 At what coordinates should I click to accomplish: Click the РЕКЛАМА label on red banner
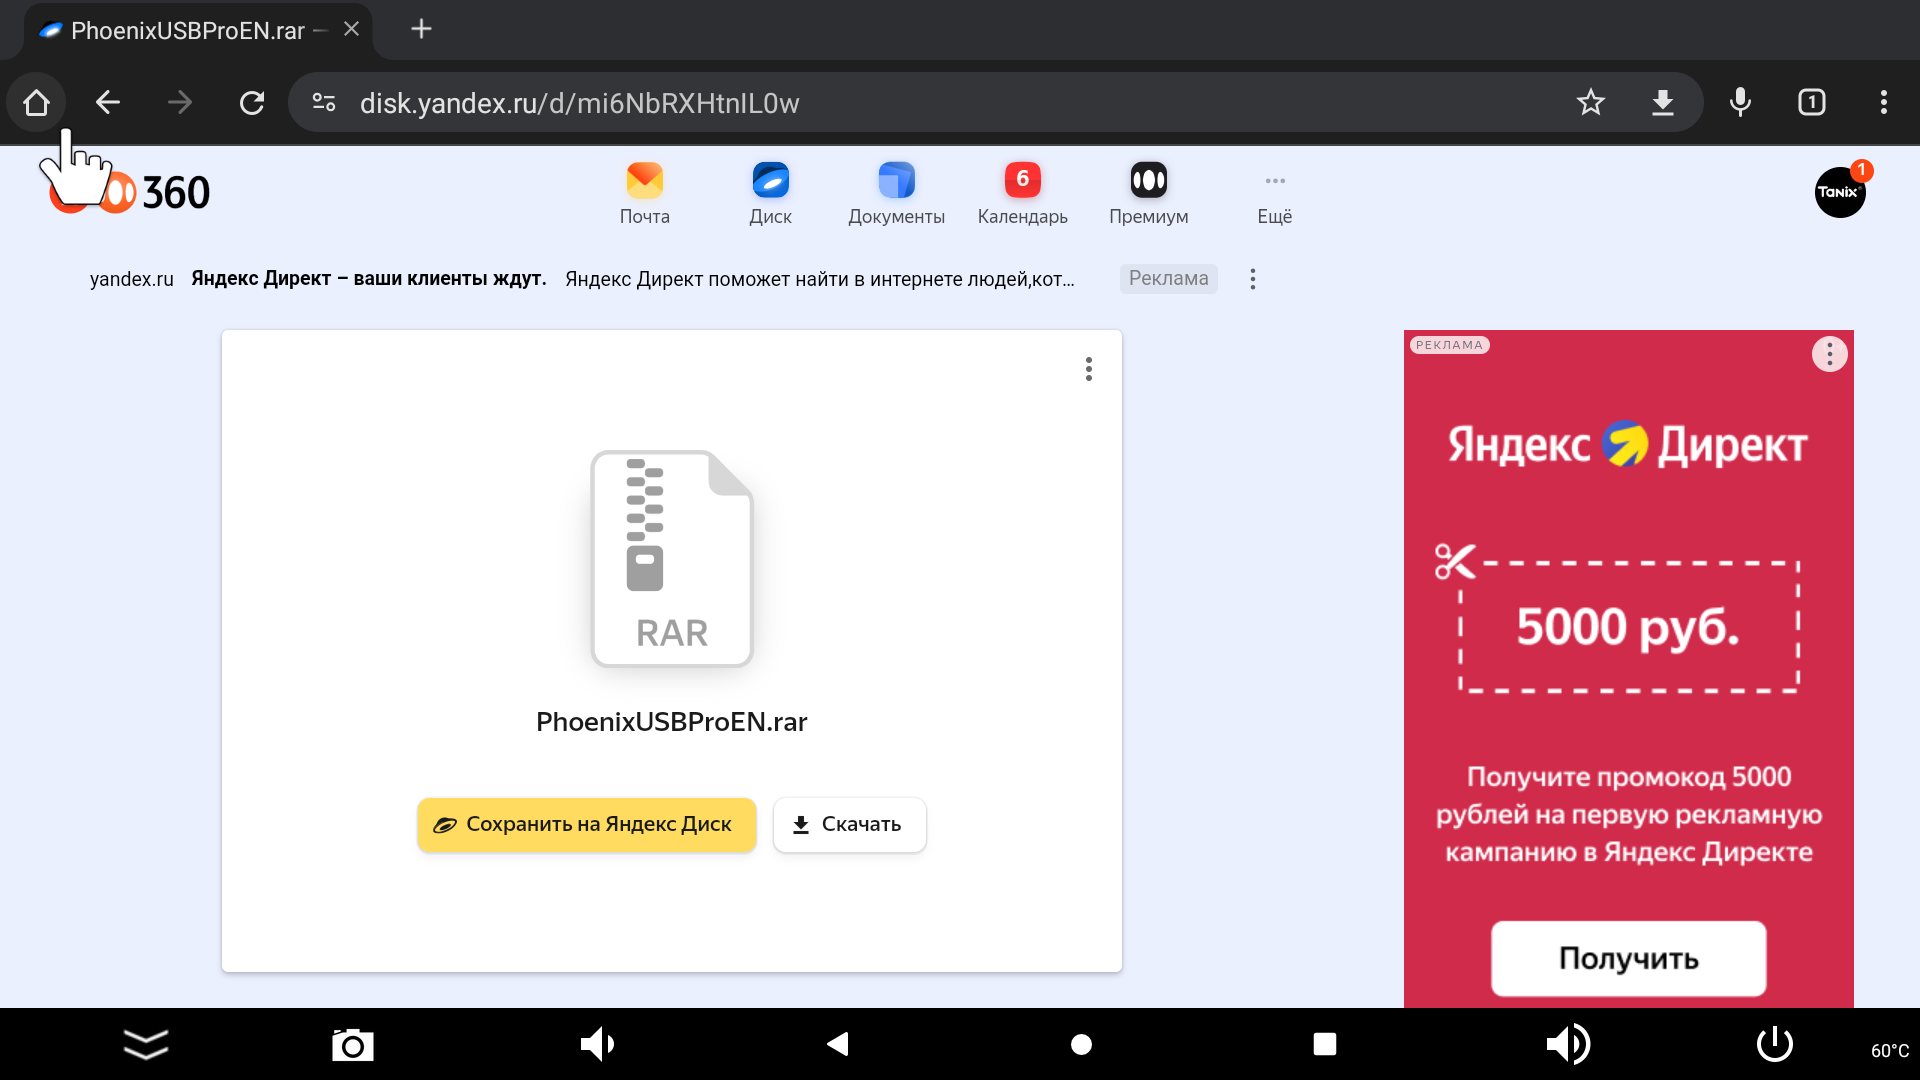click(x=1450, y=345)
